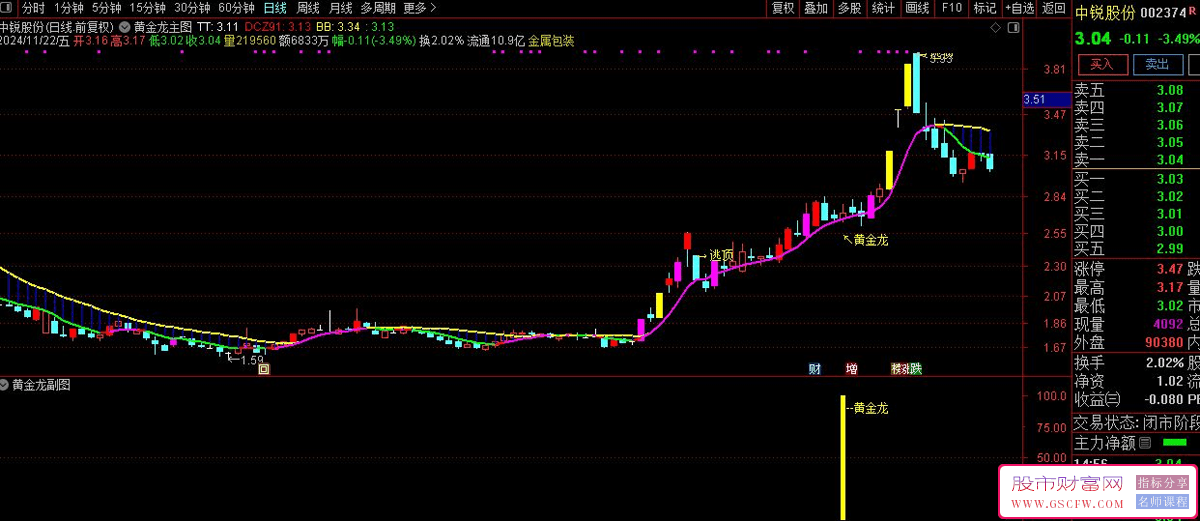Click the 黄金龙 arrow label on main chart

(x=866, y=240)
